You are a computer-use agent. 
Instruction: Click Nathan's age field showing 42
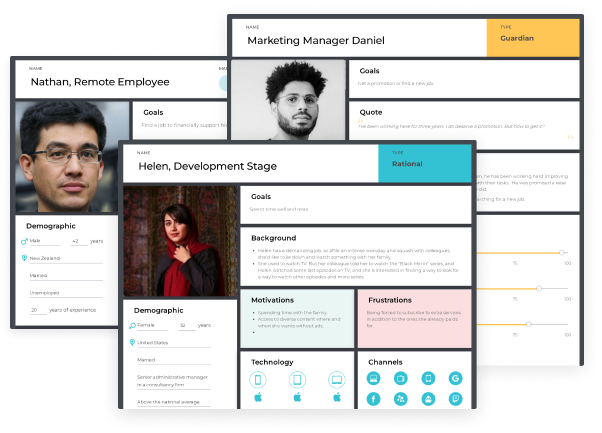tap(77, 241)
